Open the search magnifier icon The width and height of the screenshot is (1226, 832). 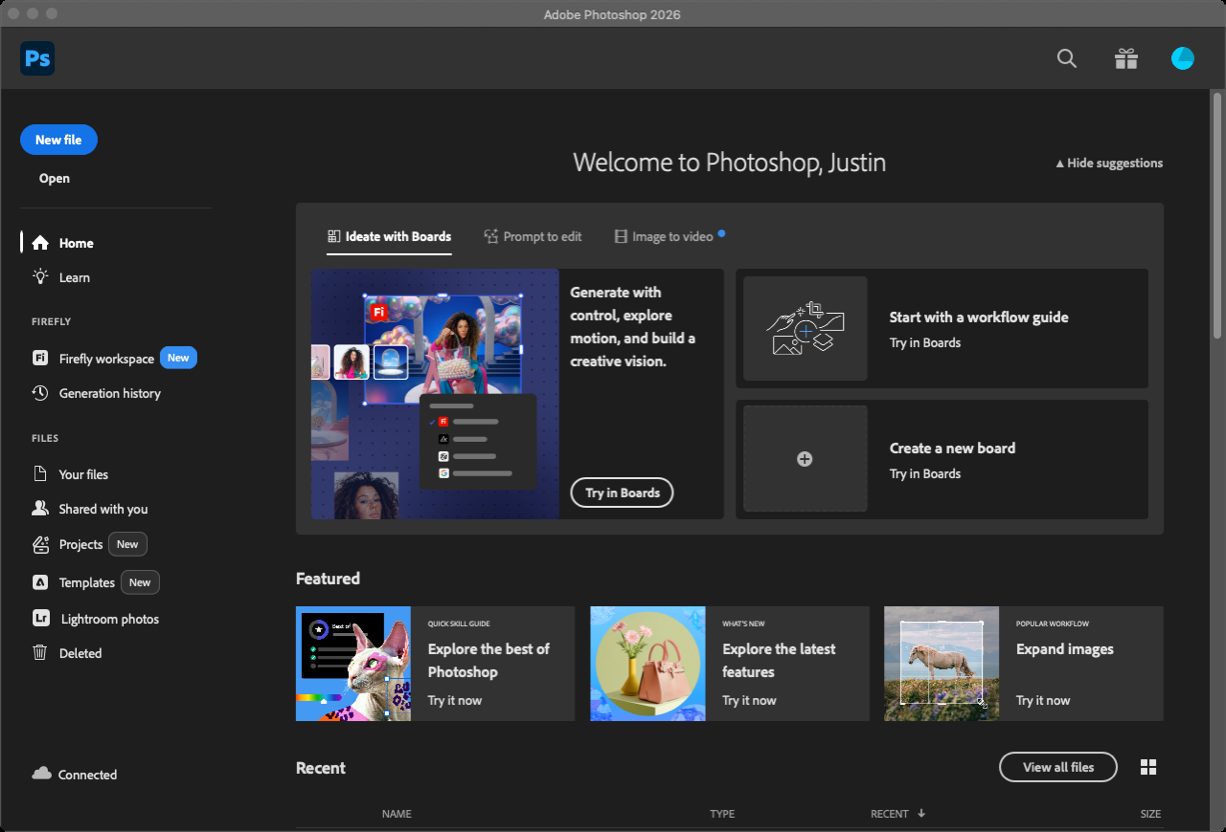(x=1067, y=59)
